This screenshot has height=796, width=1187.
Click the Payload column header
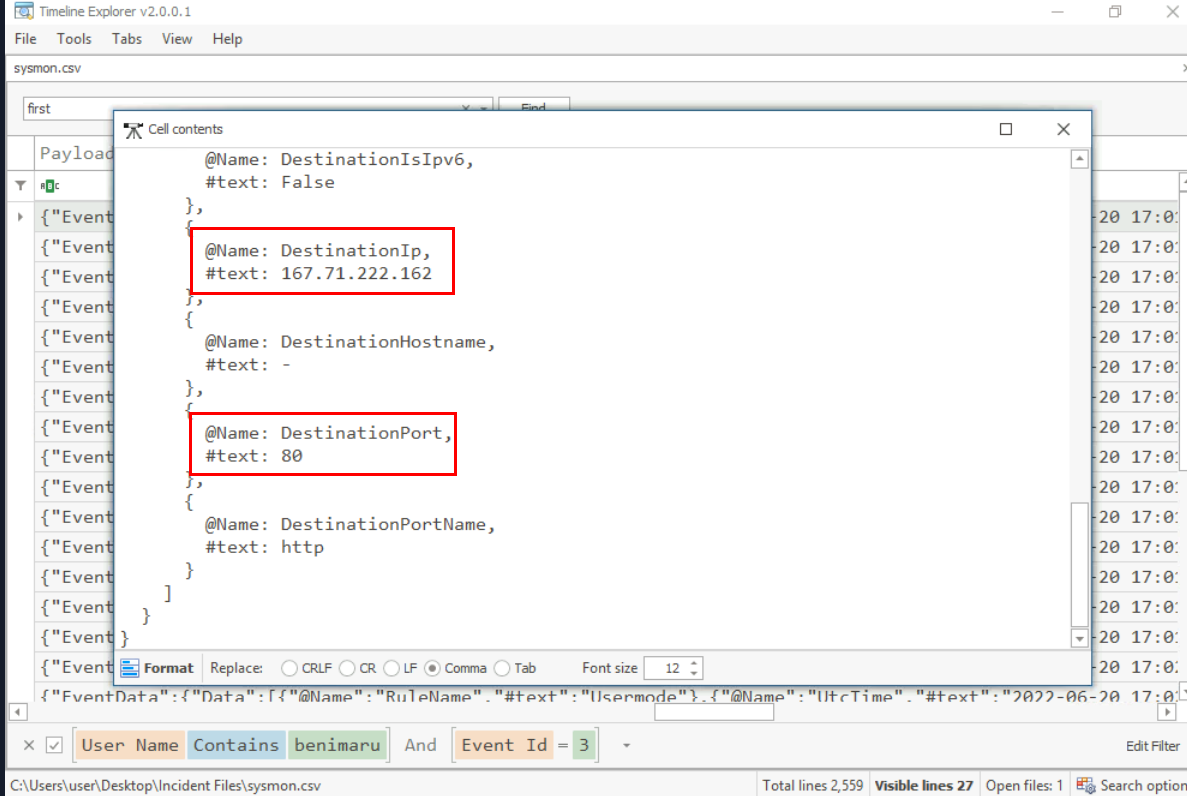point(74,154)
